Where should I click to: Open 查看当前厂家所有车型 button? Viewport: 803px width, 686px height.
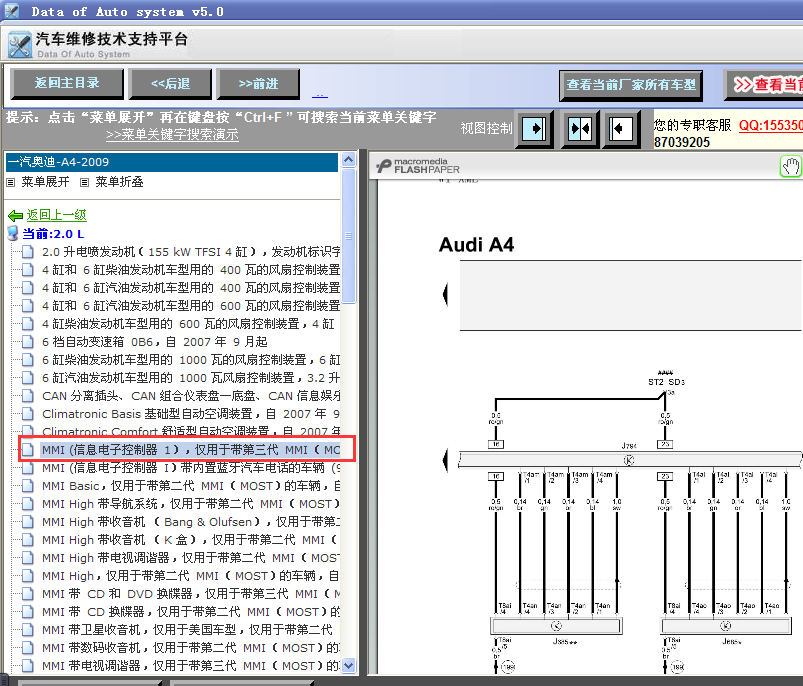coord(631,85)
